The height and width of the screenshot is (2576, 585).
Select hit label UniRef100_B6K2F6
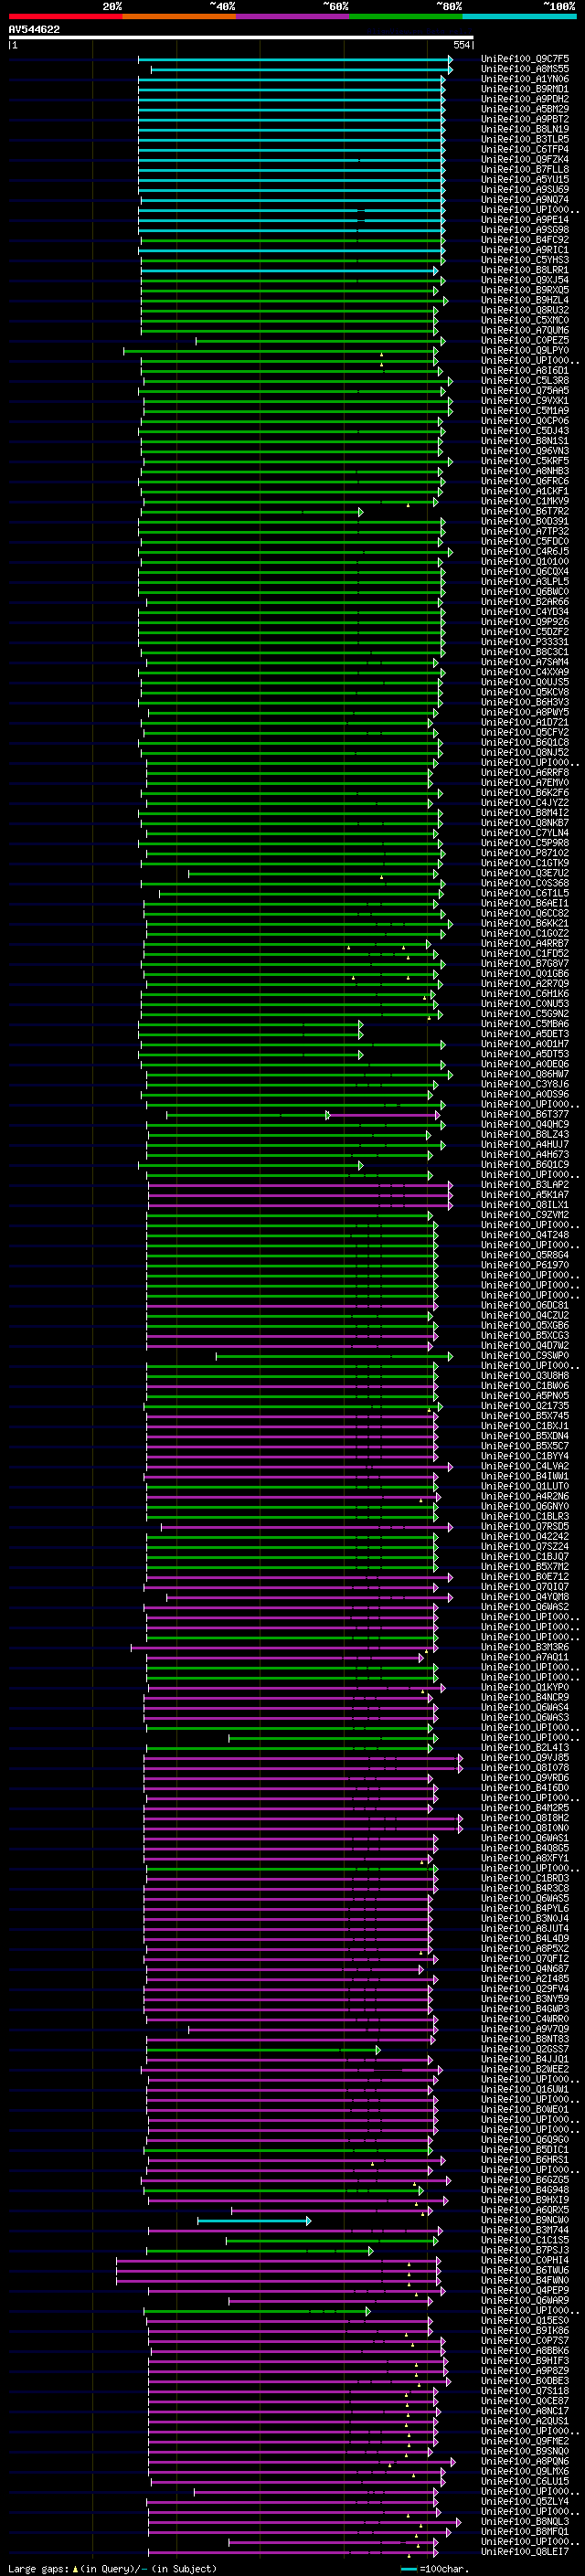coord(525,793)
